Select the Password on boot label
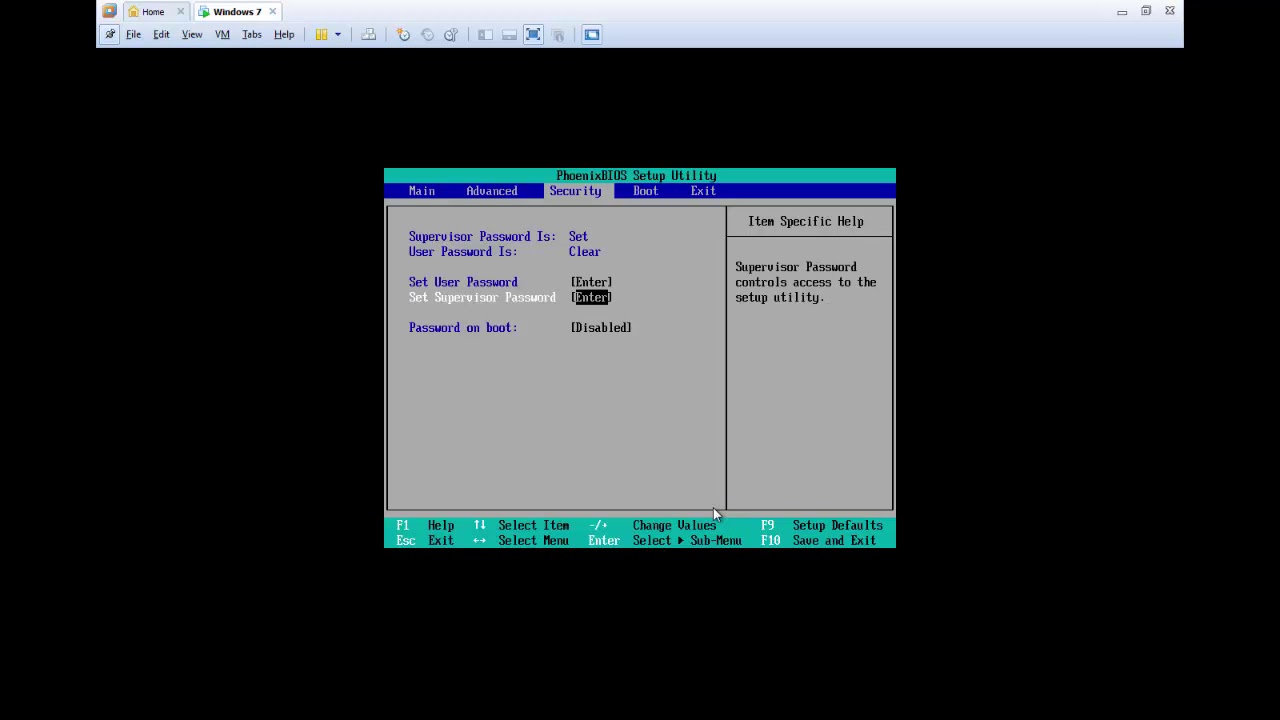The height and width of the screenshot is (720, 1280). click(463, 327)
